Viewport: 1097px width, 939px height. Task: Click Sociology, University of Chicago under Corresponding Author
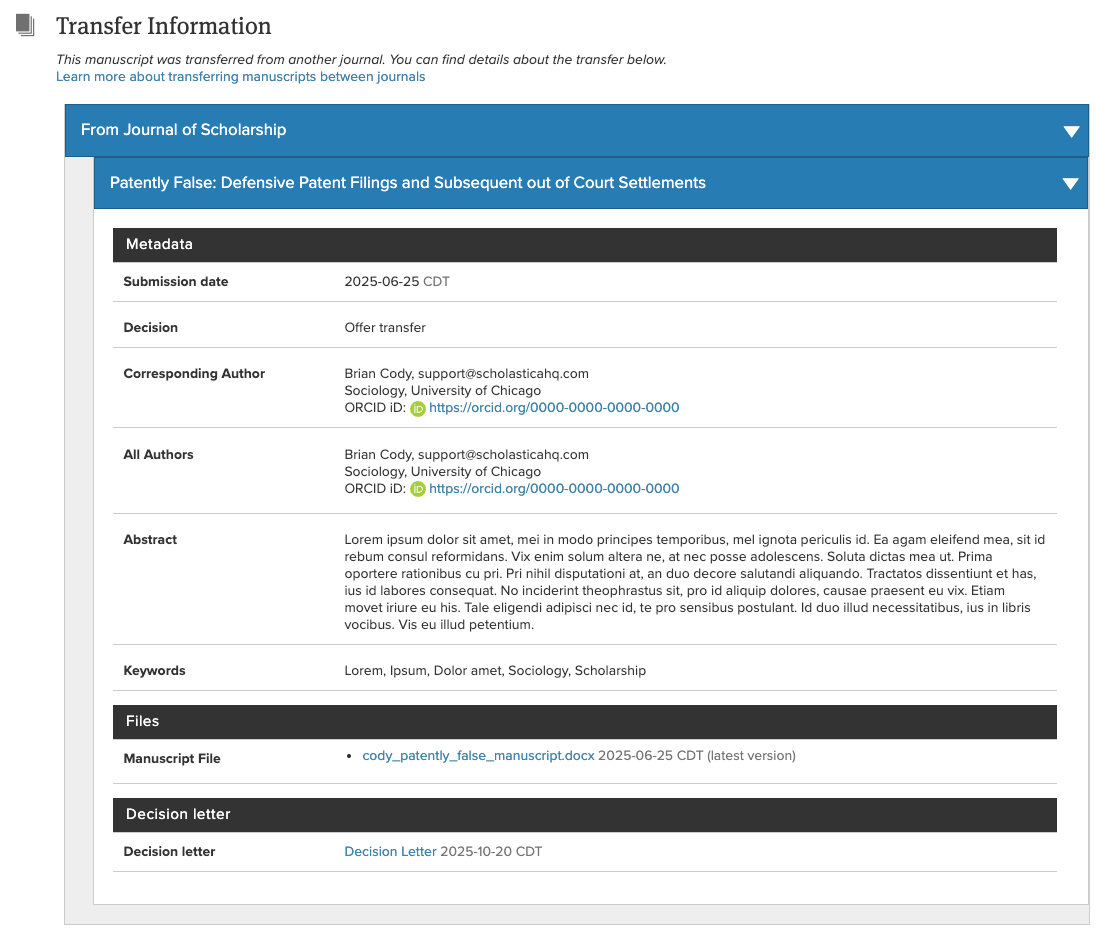(x=442, y=390)
